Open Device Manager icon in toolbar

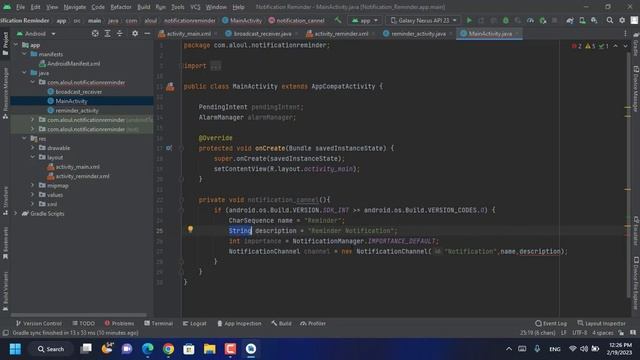[x=582, y=20]
